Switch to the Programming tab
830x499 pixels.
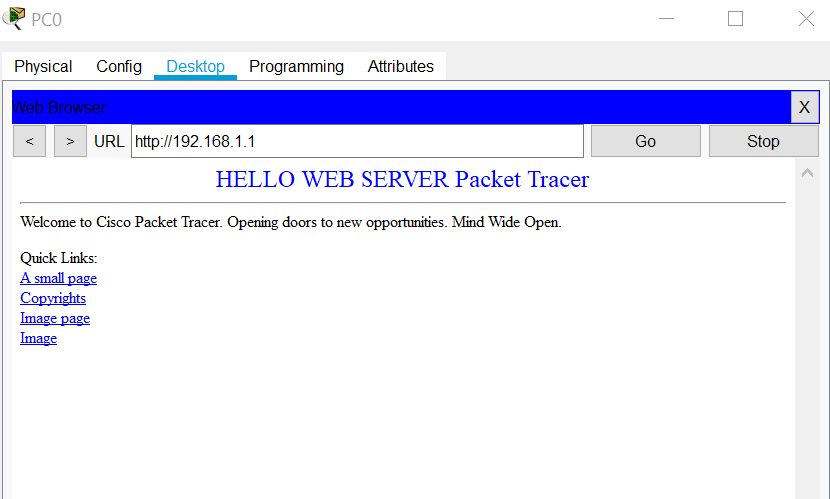(x=296, y=66)
